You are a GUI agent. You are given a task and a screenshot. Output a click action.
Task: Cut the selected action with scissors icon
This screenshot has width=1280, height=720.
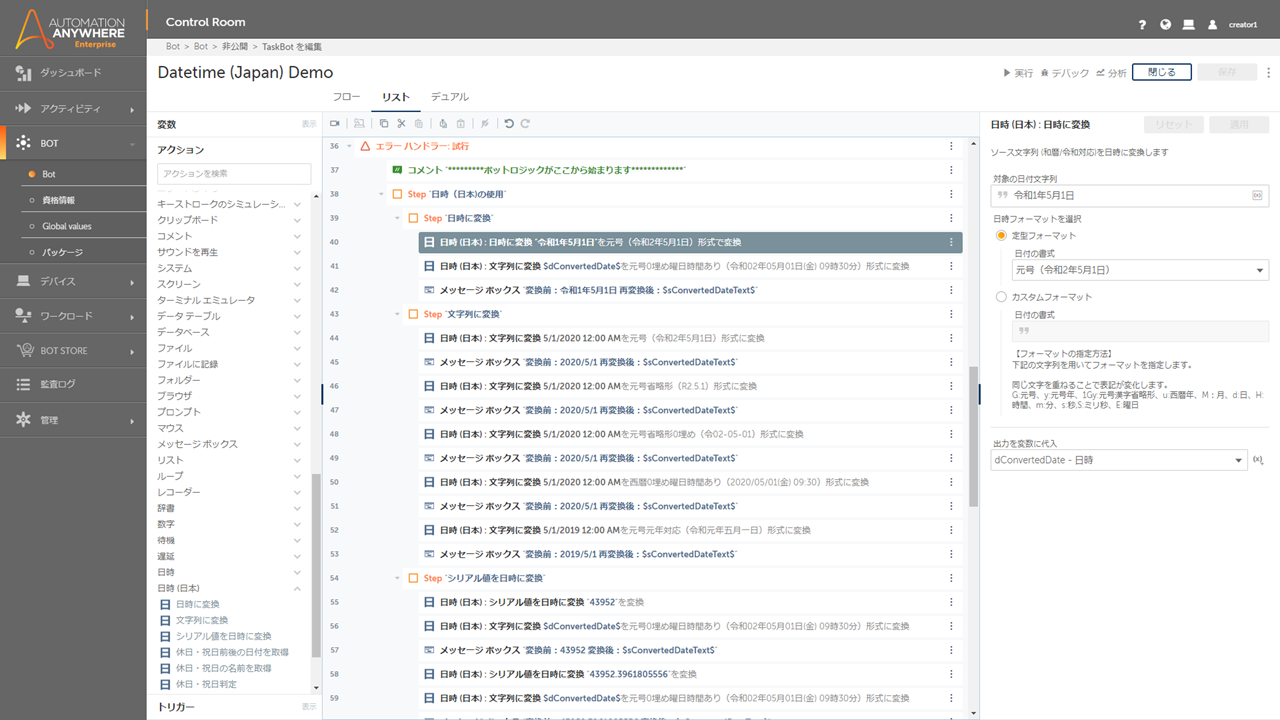[x=401, y=124]
